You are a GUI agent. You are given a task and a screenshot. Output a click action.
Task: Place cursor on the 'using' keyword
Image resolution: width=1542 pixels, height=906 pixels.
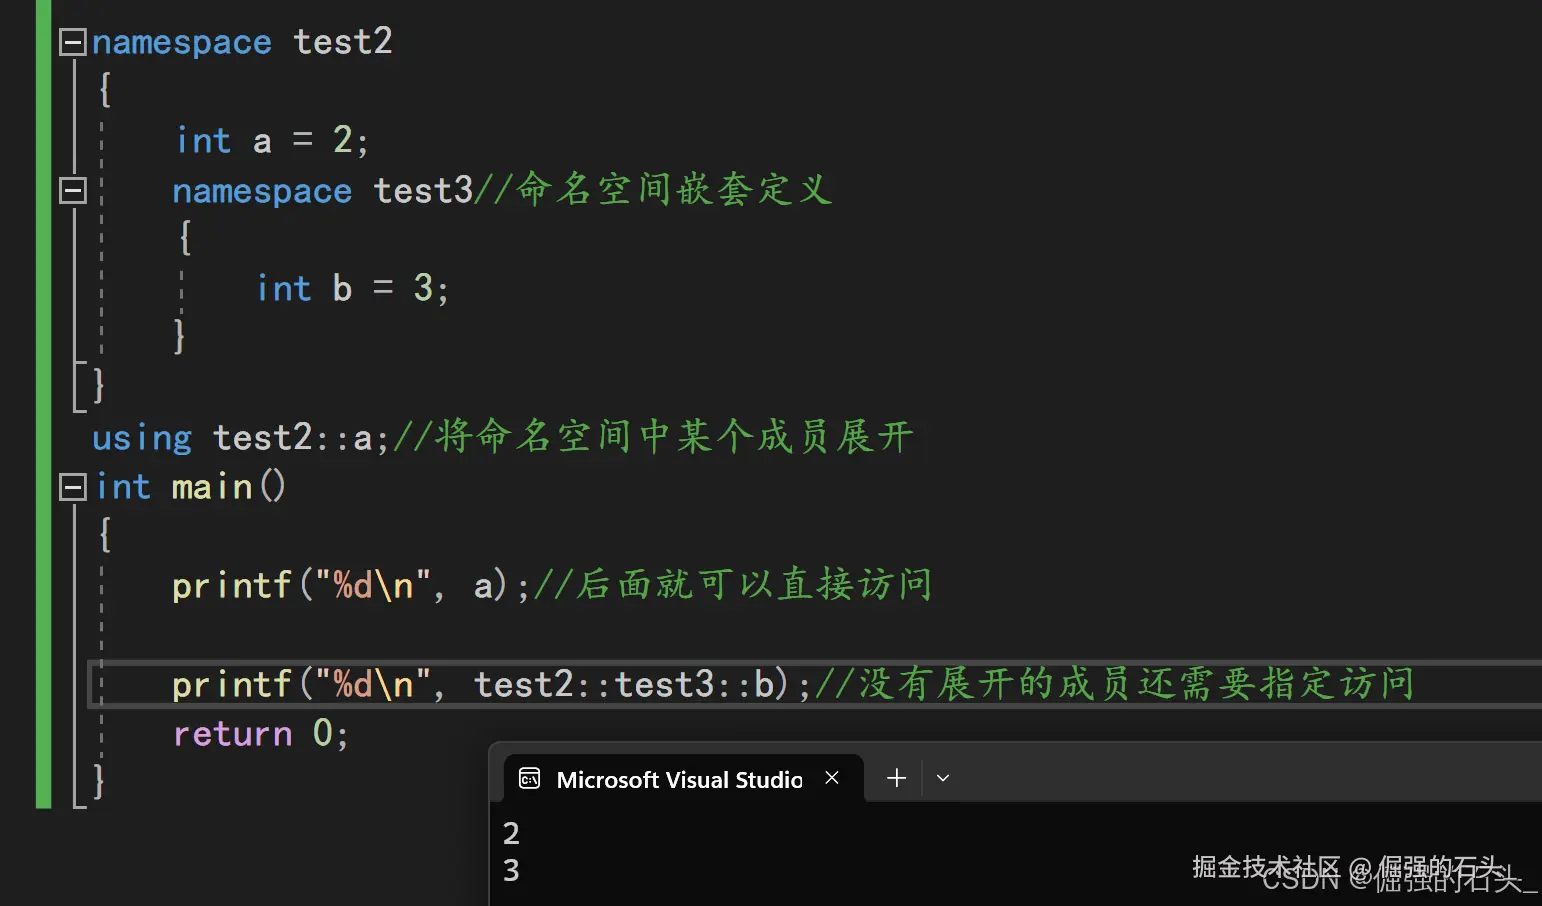141,438
